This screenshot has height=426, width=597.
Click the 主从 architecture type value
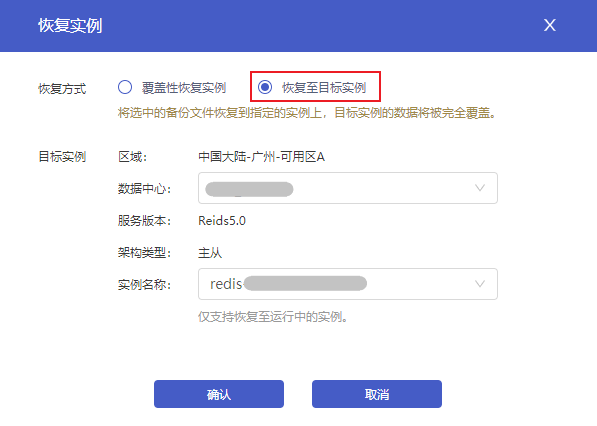coord(210,252)
